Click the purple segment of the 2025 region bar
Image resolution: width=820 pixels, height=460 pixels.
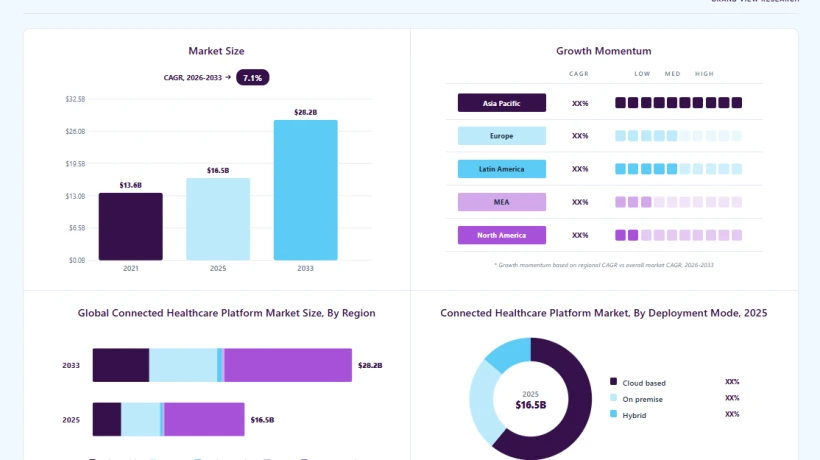point(204,419)
